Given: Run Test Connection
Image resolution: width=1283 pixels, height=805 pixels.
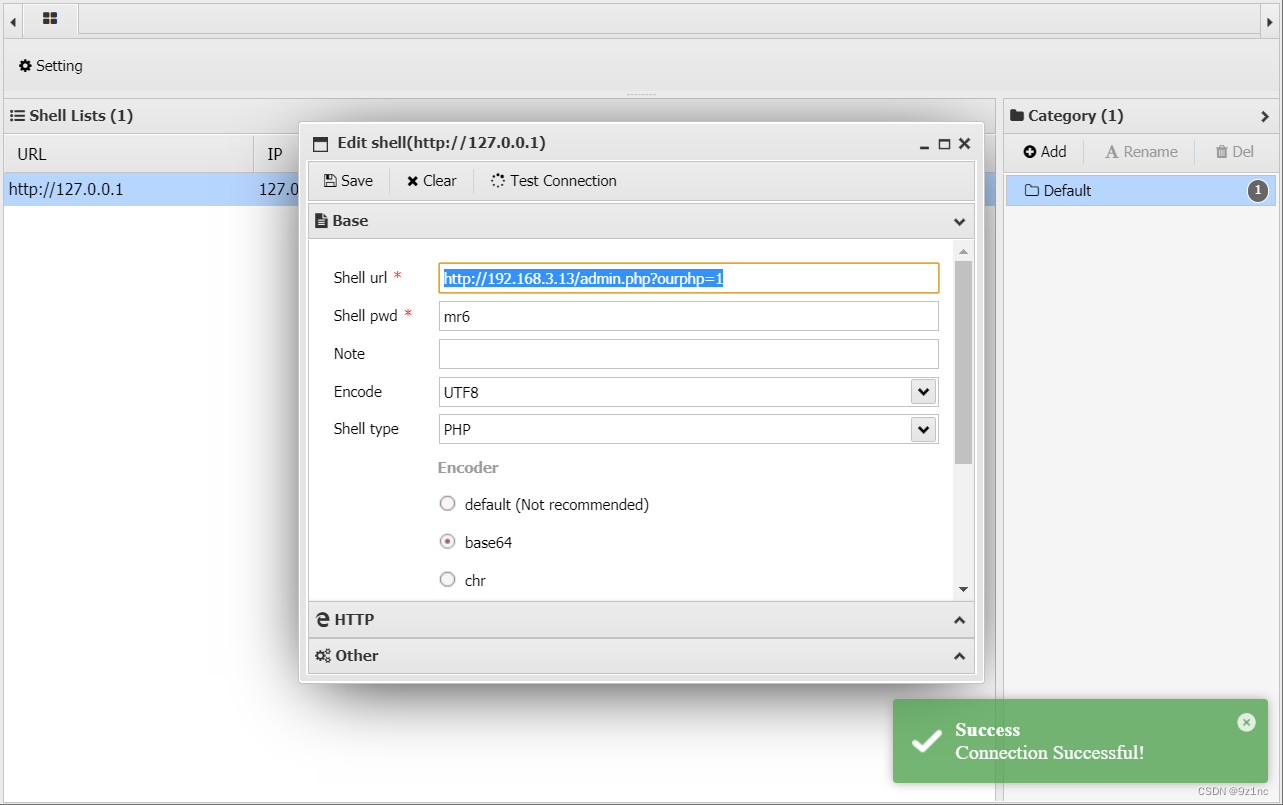Looking at the screenshot, I should [x=553, y=181].
